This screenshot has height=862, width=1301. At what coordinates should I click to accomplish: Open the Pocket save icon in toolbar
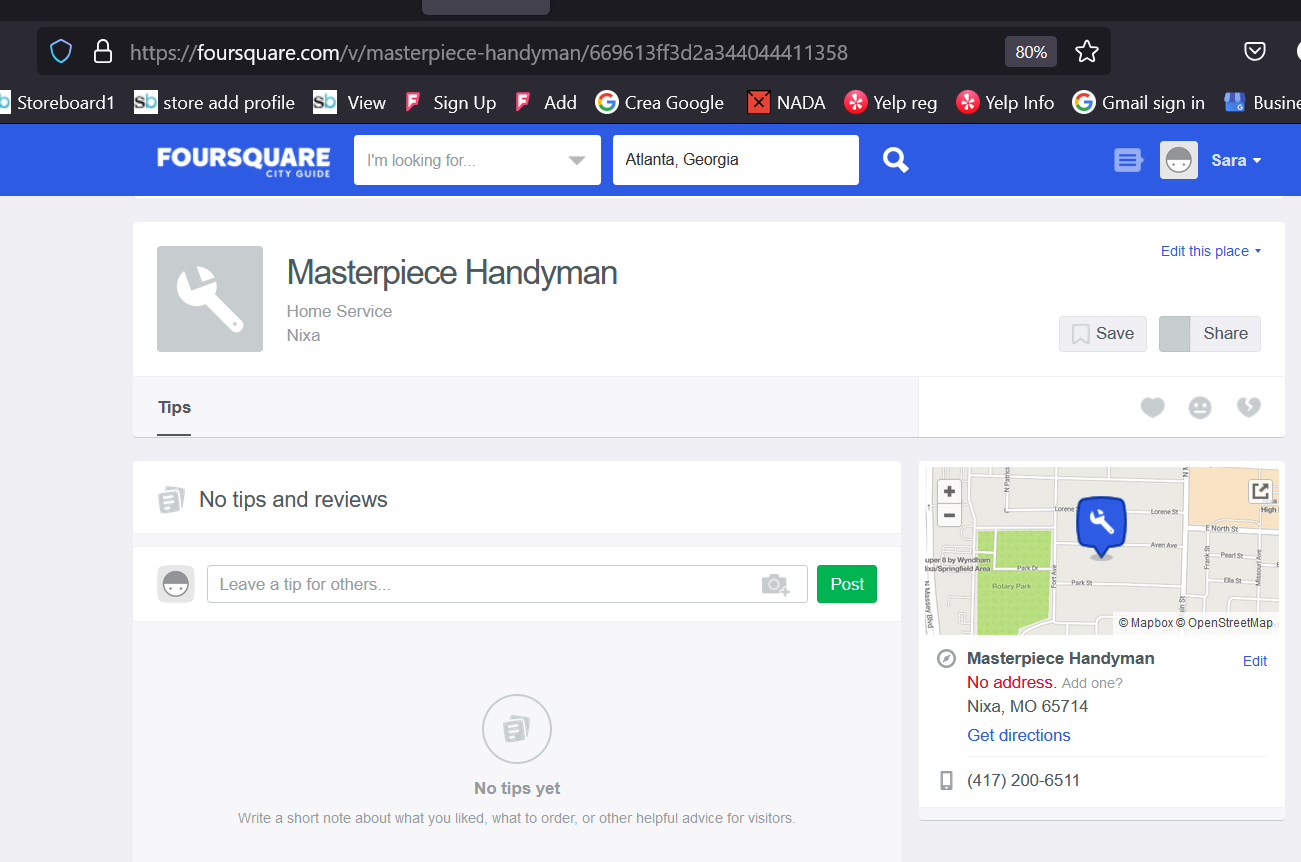pyautogui.click(x=1255, y=51)
